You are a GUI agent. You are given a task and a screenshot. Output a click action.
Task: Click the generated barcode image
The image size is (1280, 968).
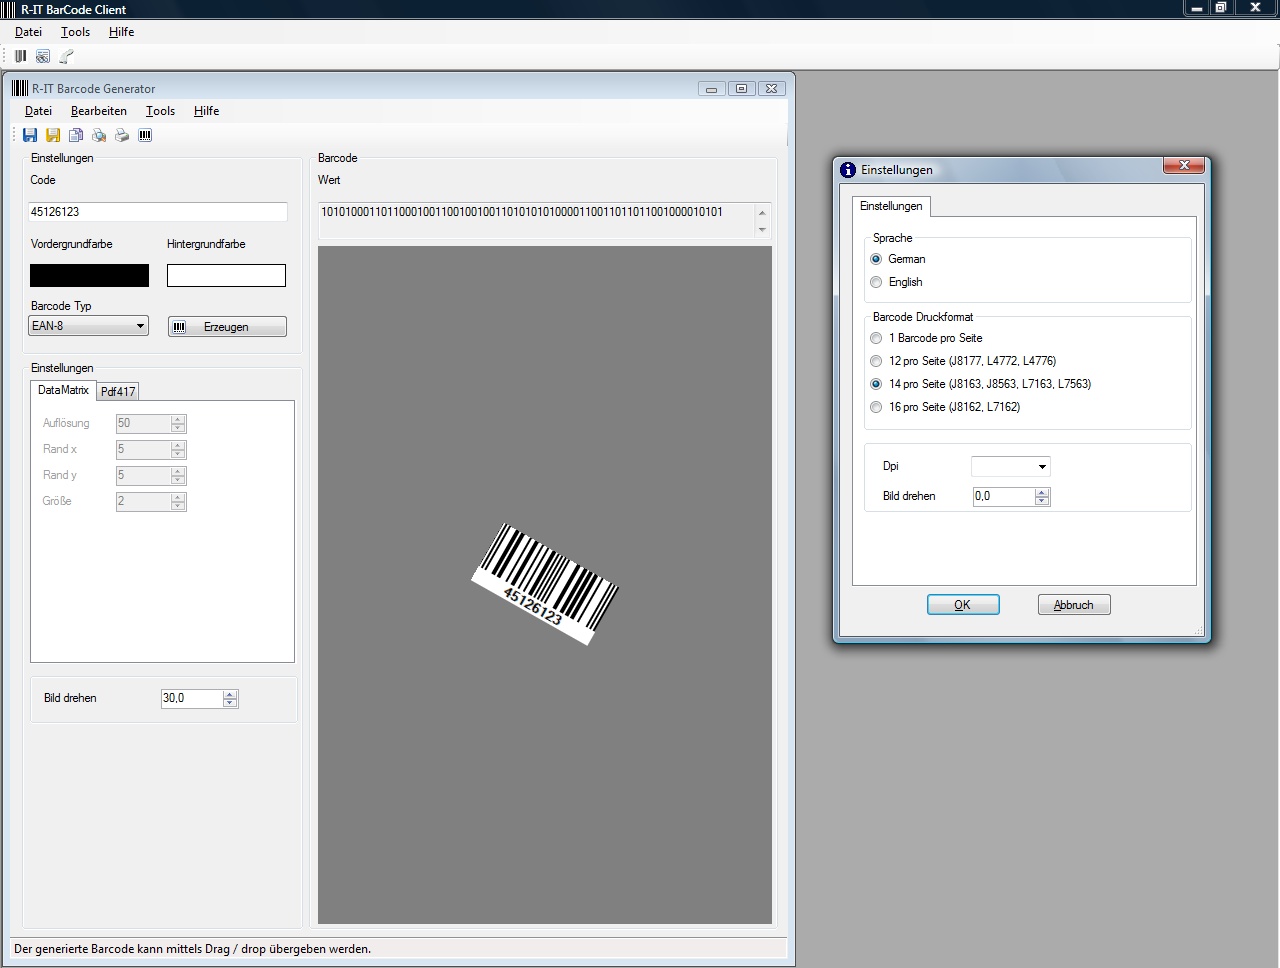click(x=545, y=585)
